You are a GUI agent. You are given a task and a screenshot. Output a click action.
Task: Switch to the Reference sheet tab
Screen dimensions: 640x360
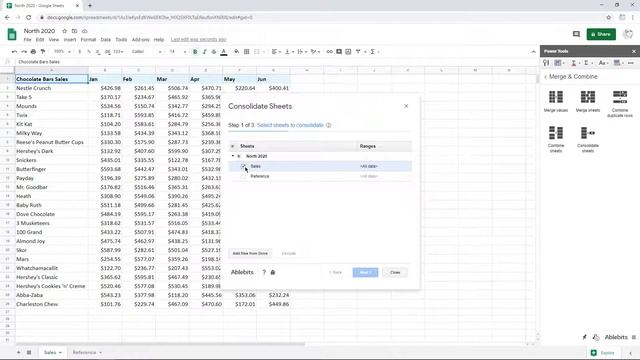click(x=84, y=353)
